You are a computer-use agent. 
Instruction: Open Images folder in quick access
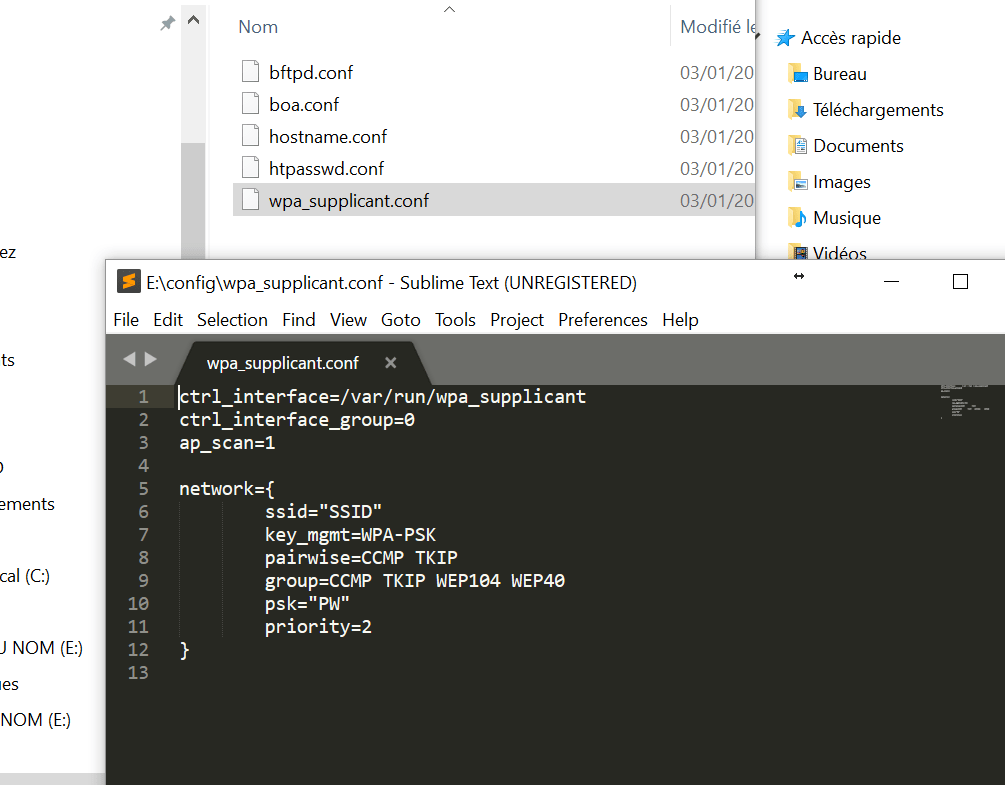point(842,182)
